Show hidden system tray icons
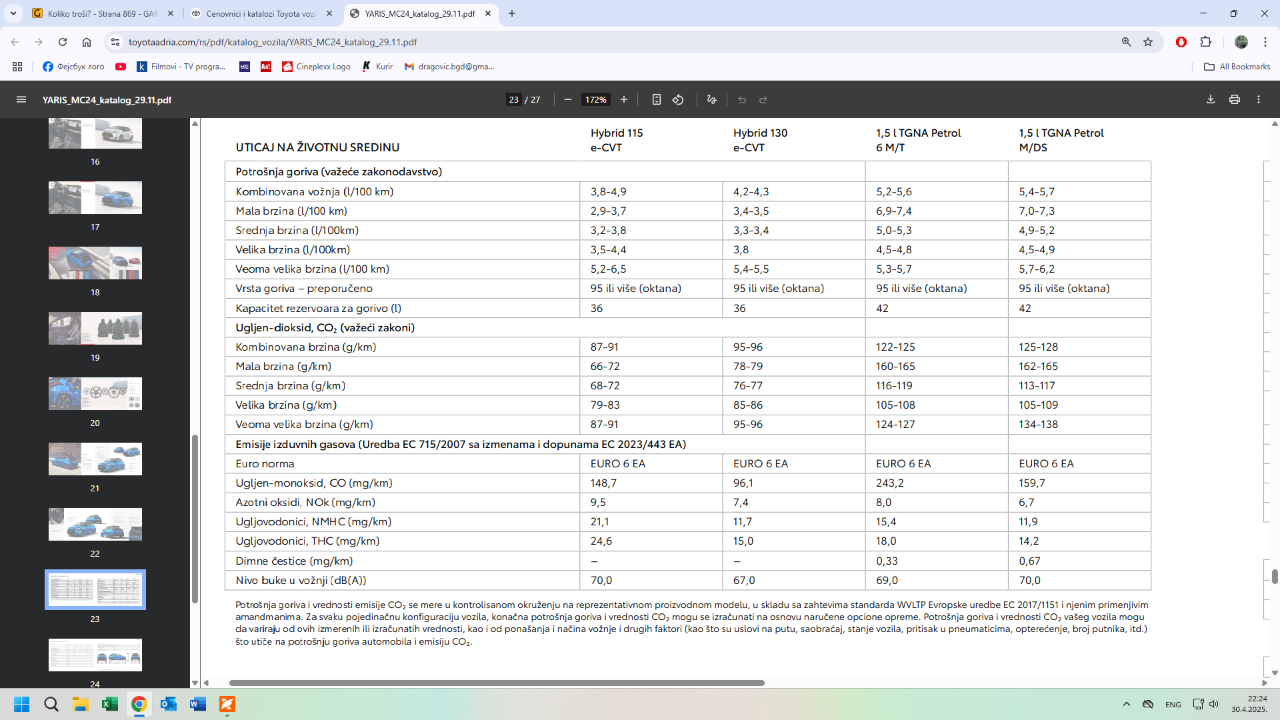Image resolution: width=1280 pixels, height=720 pixels. tap(1127, 704)
